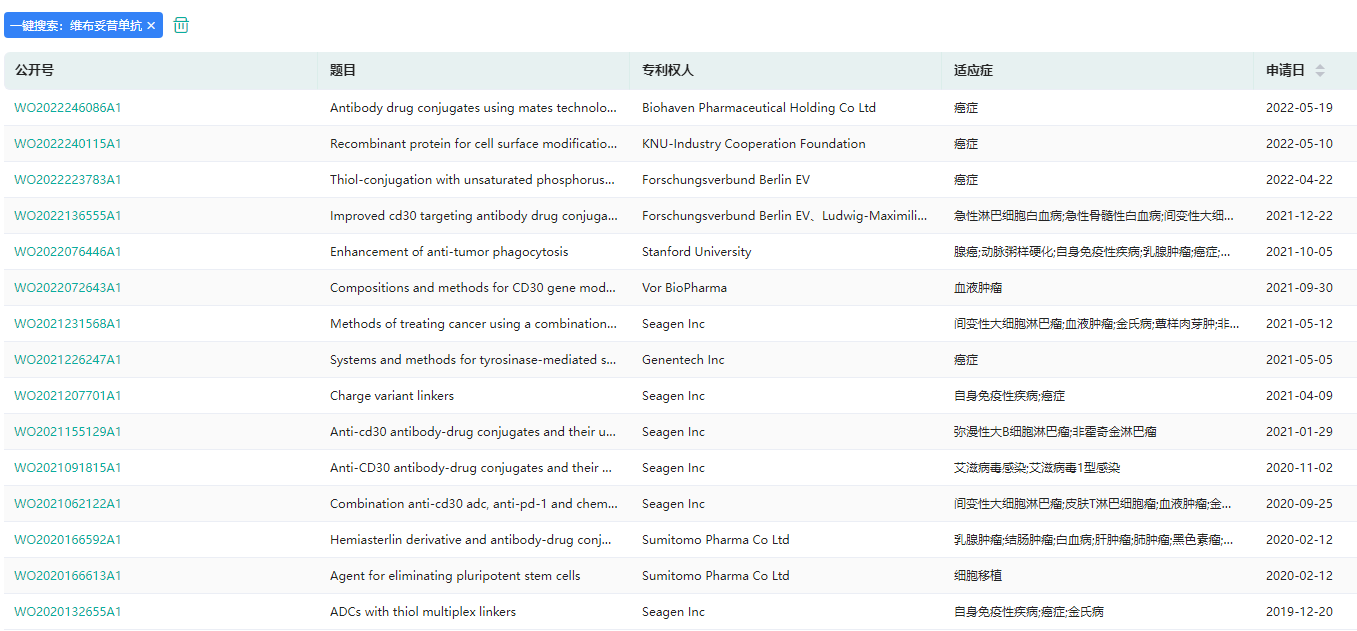
Task: Open patent WO2020166592A1
Action: (x=68, y=540)
